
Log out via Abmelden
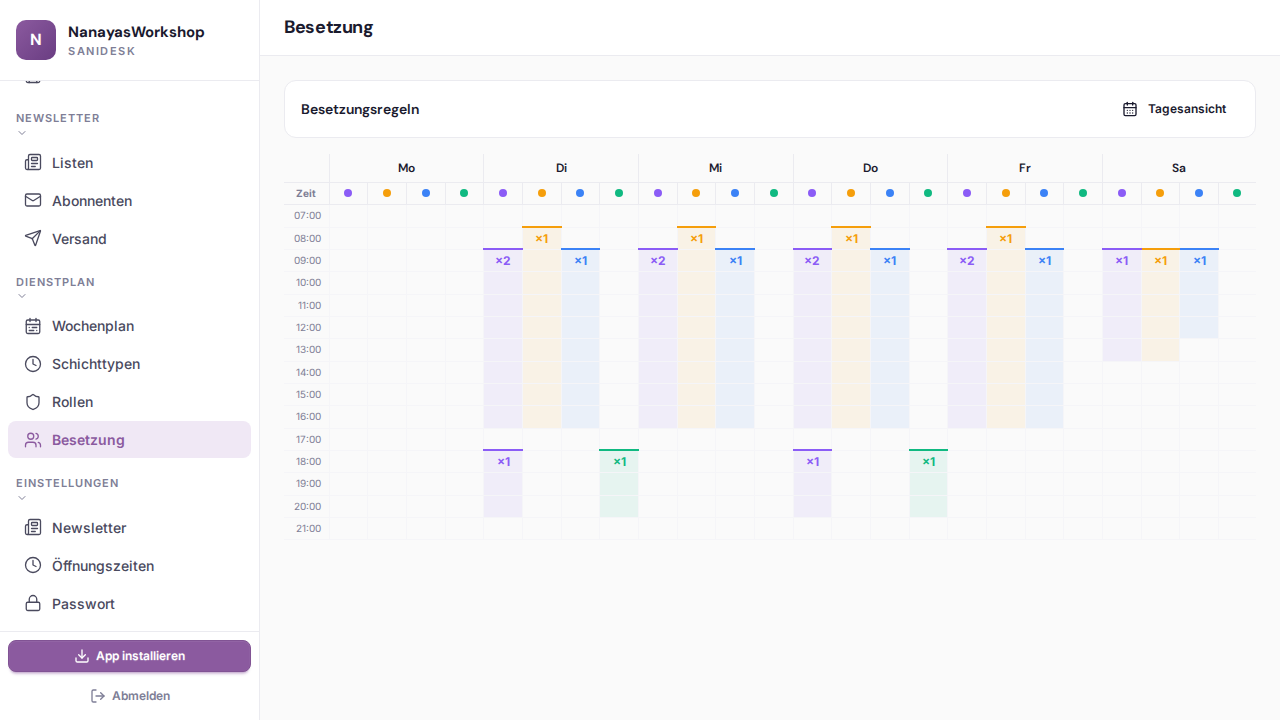pyautogui.click(x=130, y=696)
